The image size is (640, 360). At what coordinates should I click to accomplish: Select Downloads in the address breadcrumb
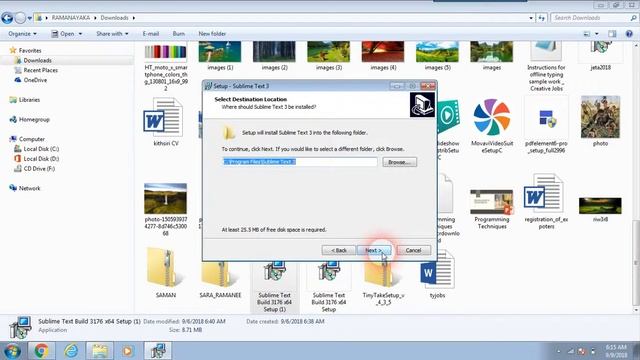[x=114, y=18]
